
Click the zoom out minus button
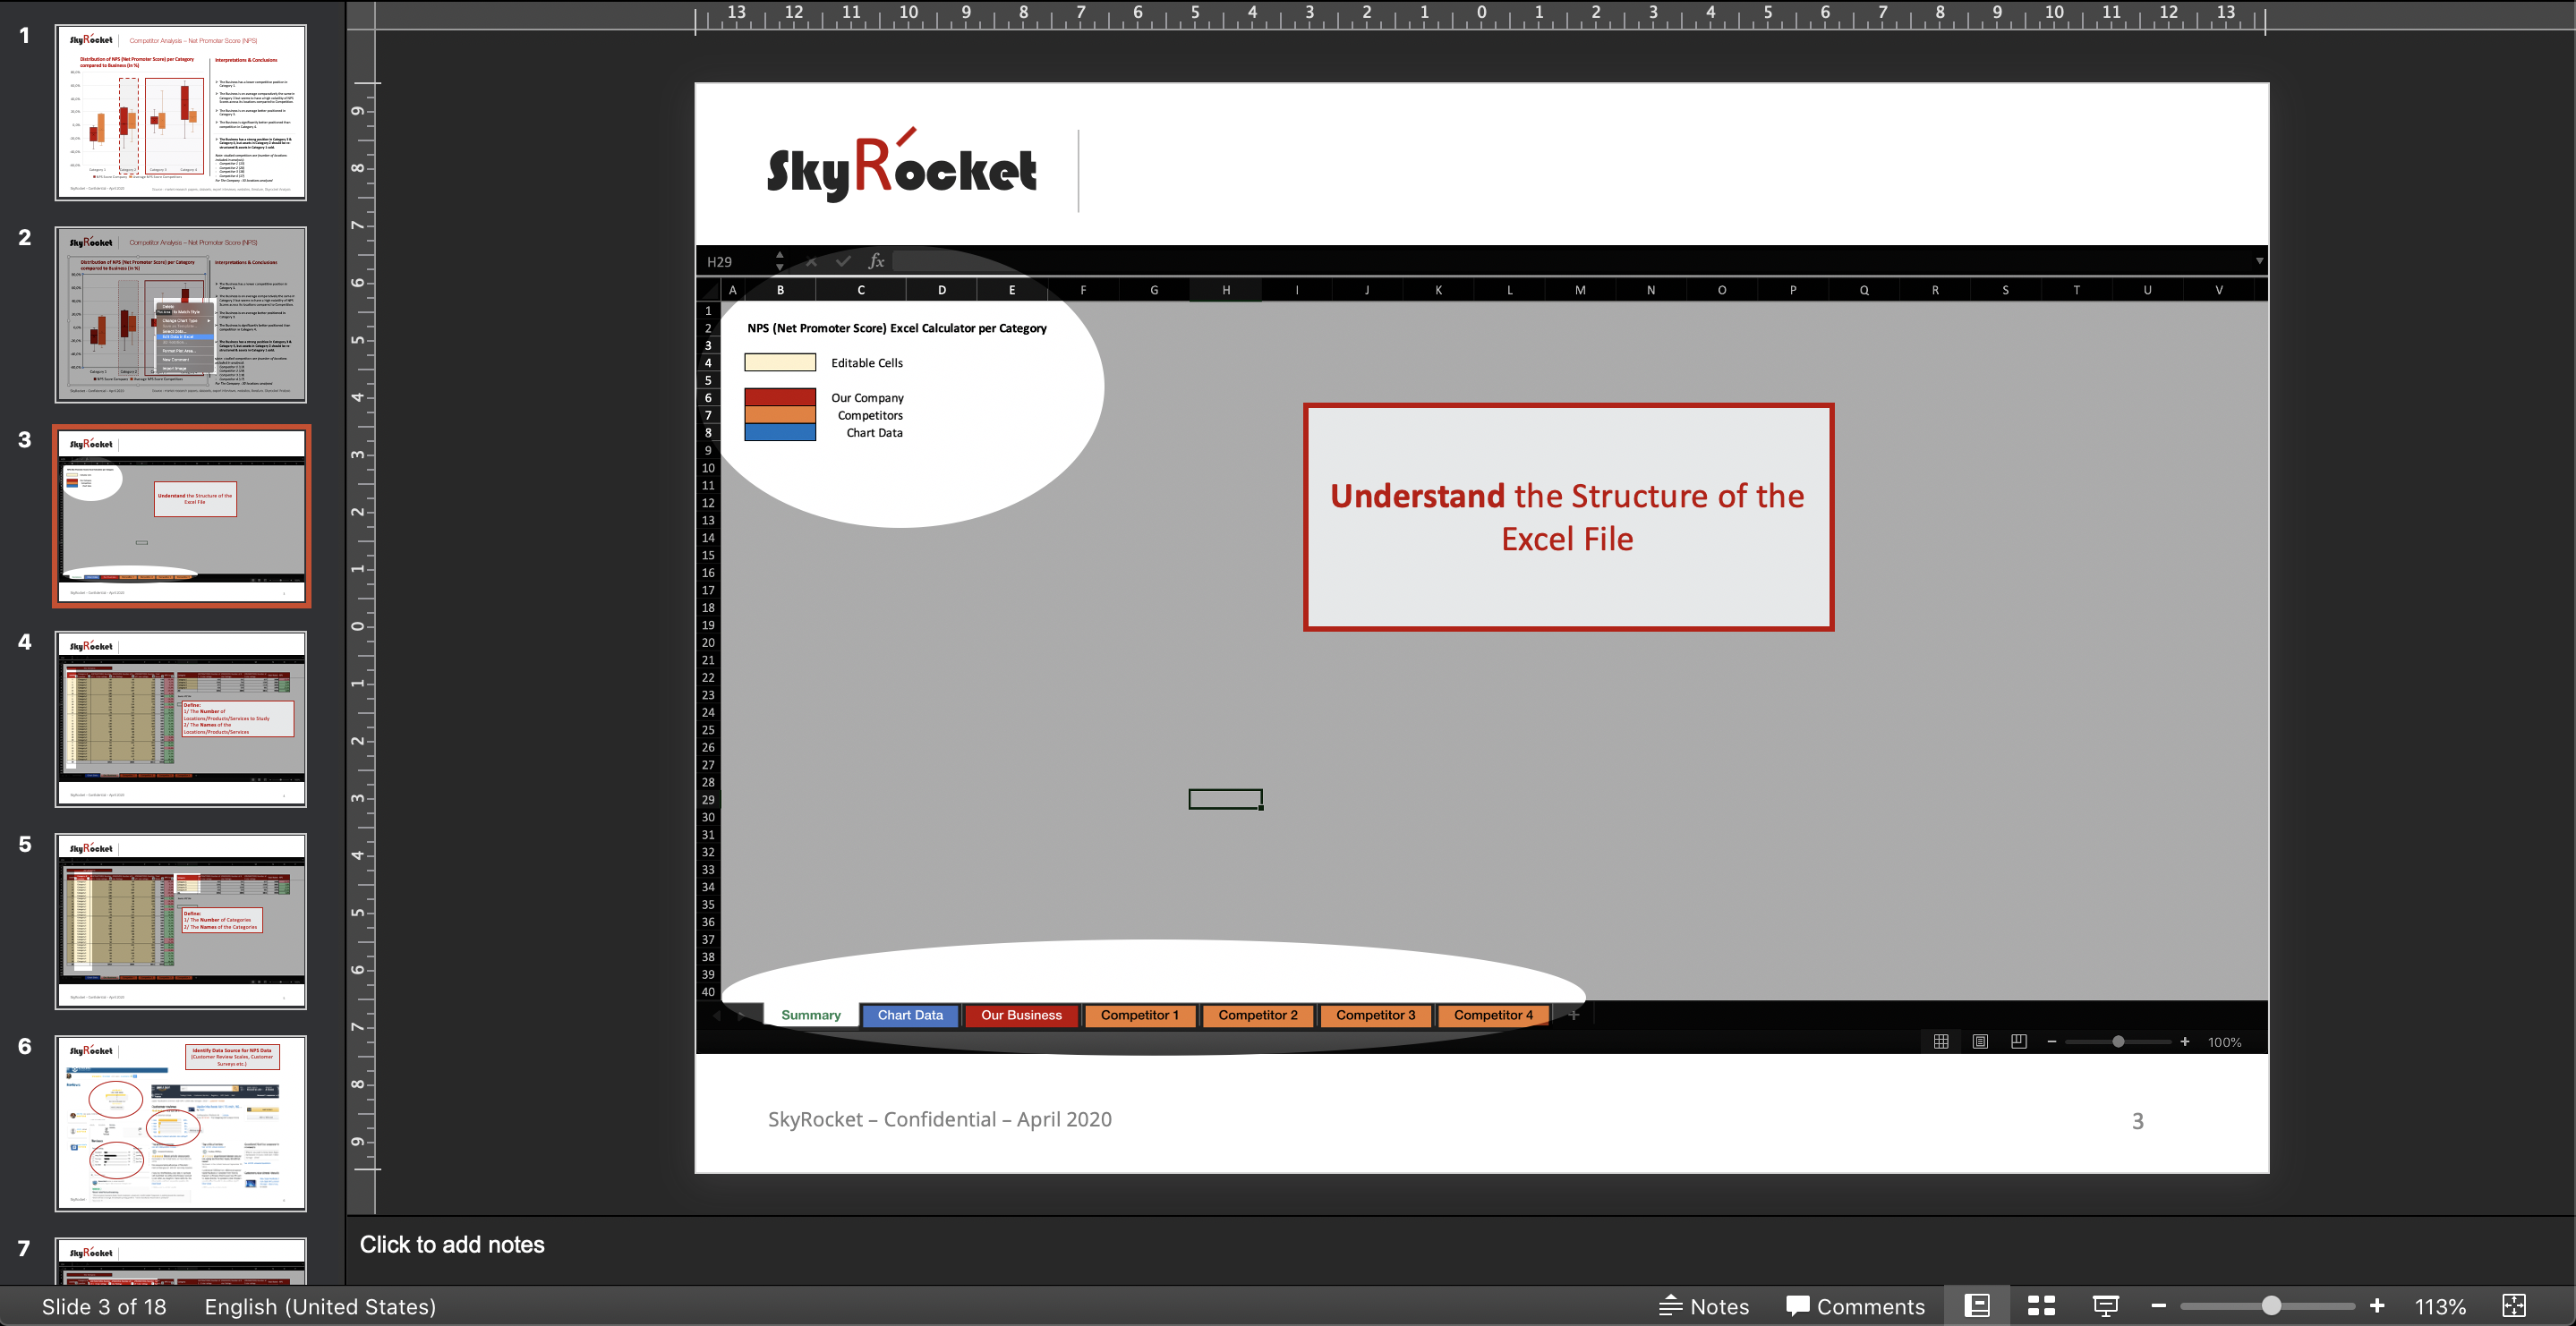tap(2158, 1306)
